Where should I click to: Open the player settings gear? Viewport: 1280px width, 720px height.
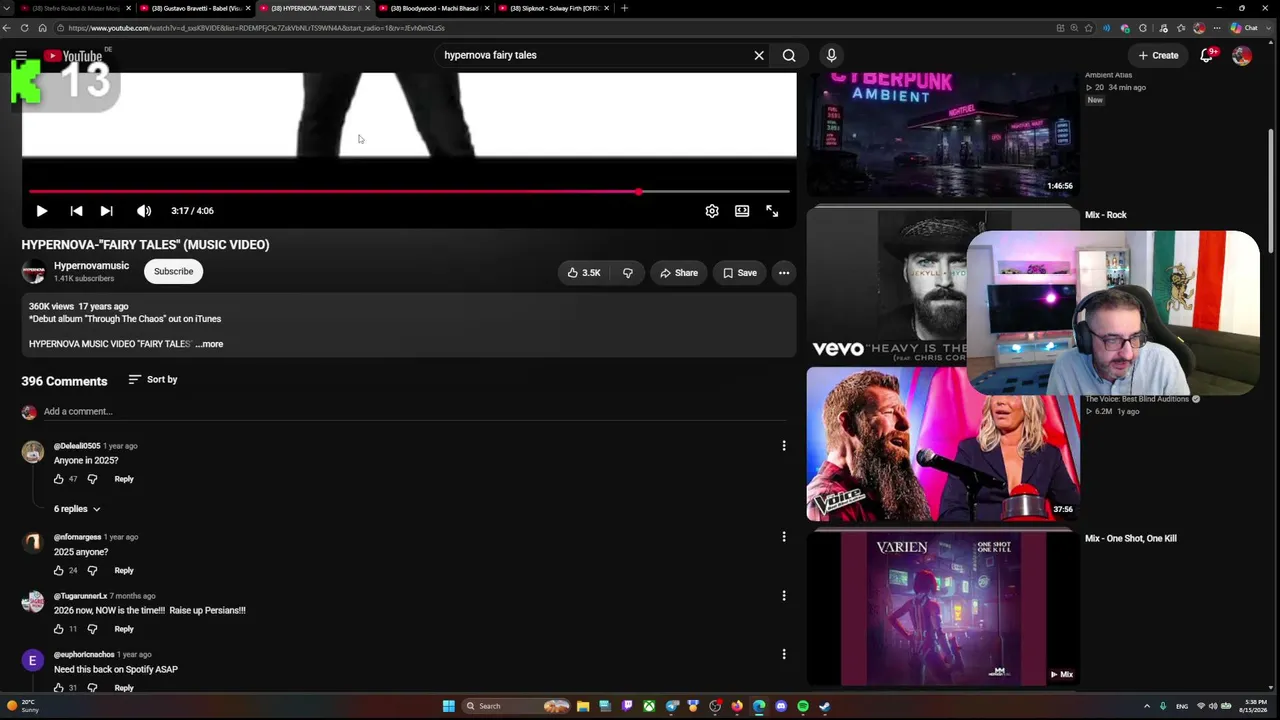point(712,211)
